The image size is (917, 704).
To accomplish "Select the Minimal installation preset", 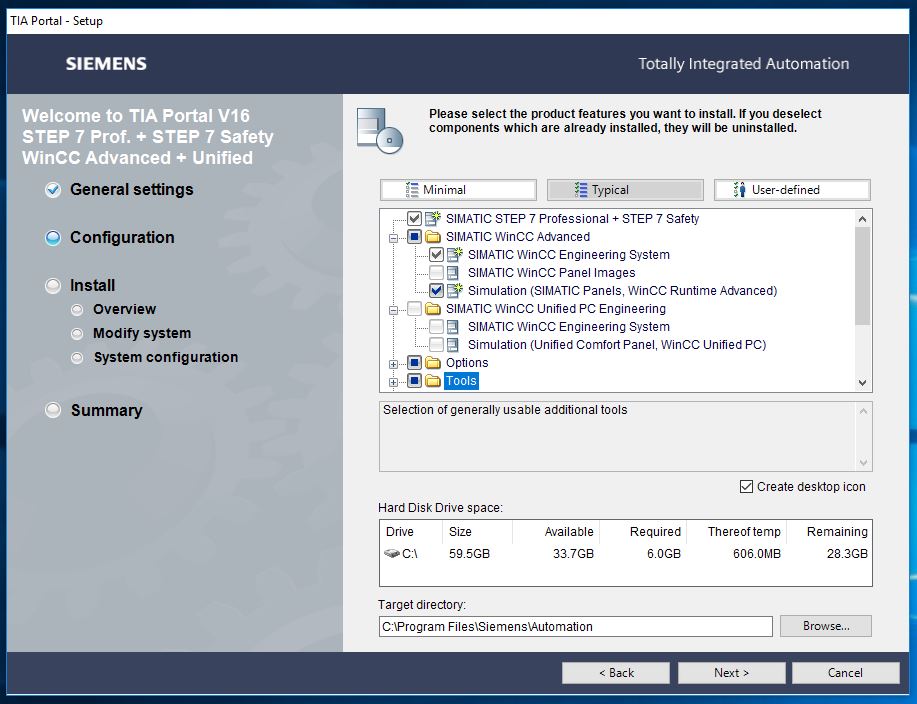I will coord(458,190).
